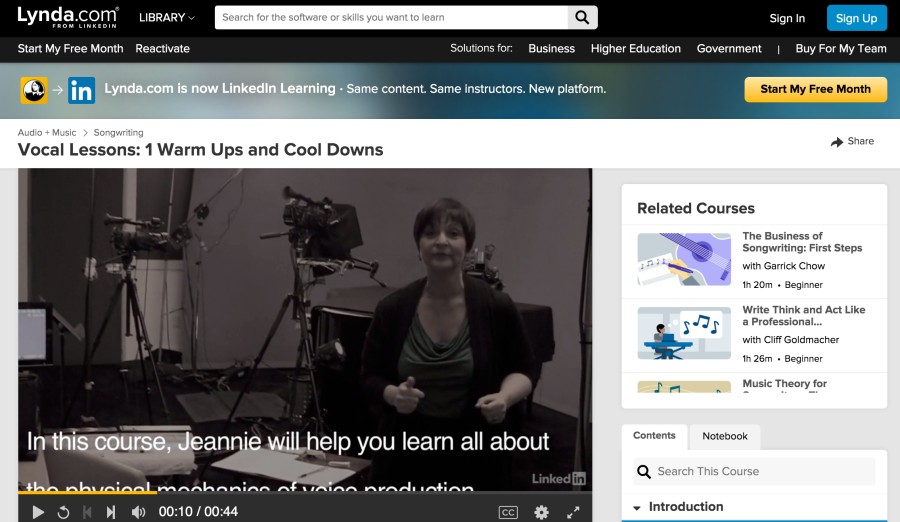Mute the video volume

click(138, 512)
